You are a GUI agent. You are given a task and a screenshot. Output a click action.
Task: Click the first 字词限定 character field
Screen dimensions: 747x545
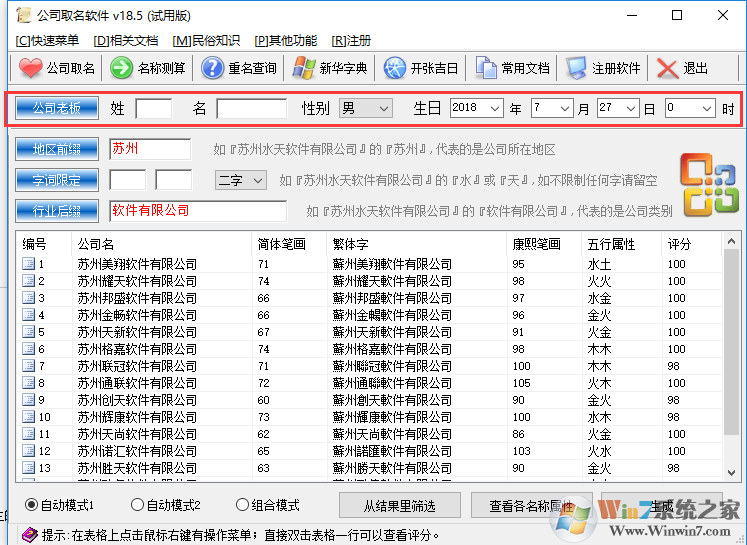pos(128,180)
